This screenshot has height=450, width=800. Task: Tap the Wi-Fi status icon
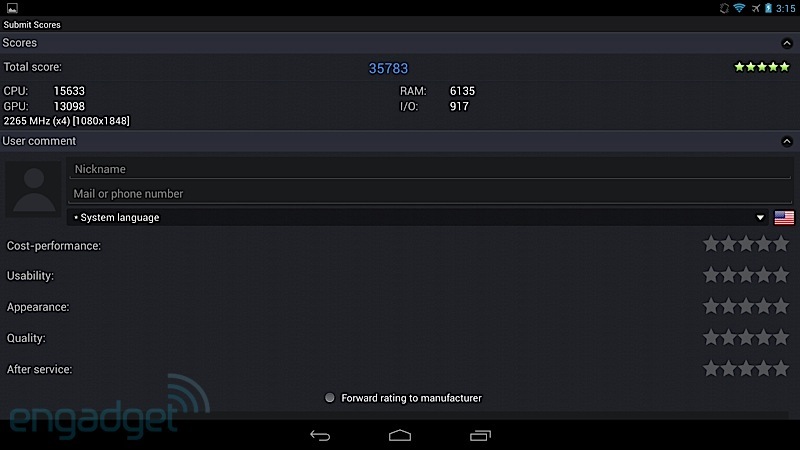tap(739, 8)
